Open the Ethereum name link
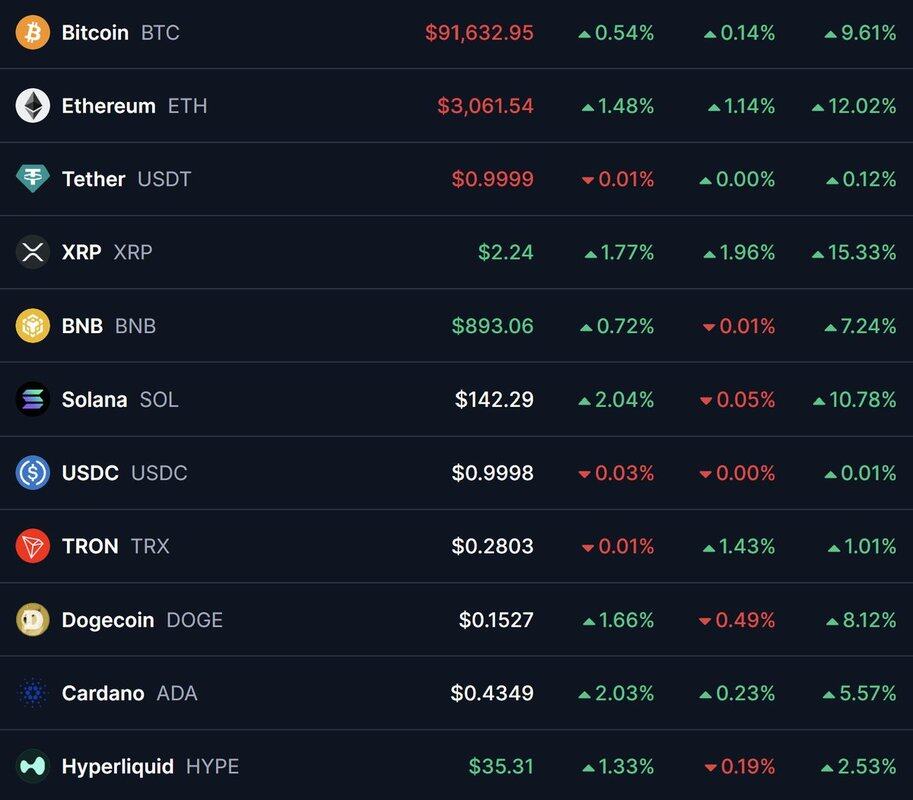This screenshot has width=913, height=800. click(x=108, y=106)
